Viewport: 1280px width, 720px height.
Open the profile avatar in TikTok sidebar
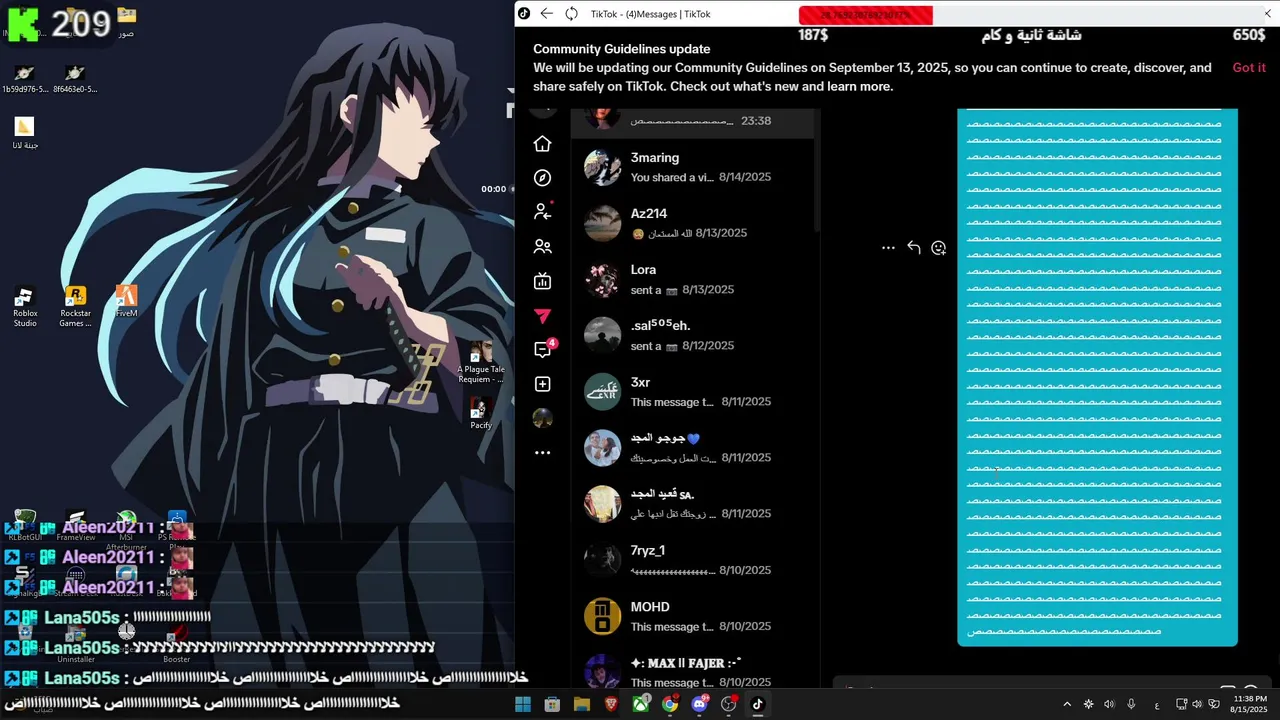click(542, 418)
